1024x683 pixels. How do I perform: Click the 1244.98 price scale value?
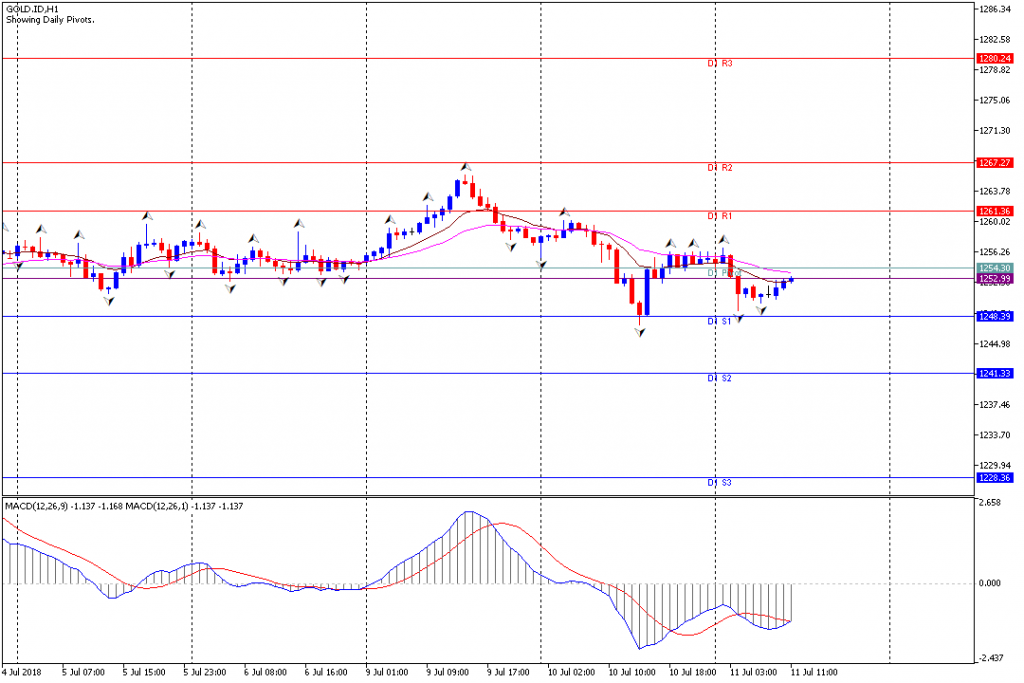coord(995,344)
